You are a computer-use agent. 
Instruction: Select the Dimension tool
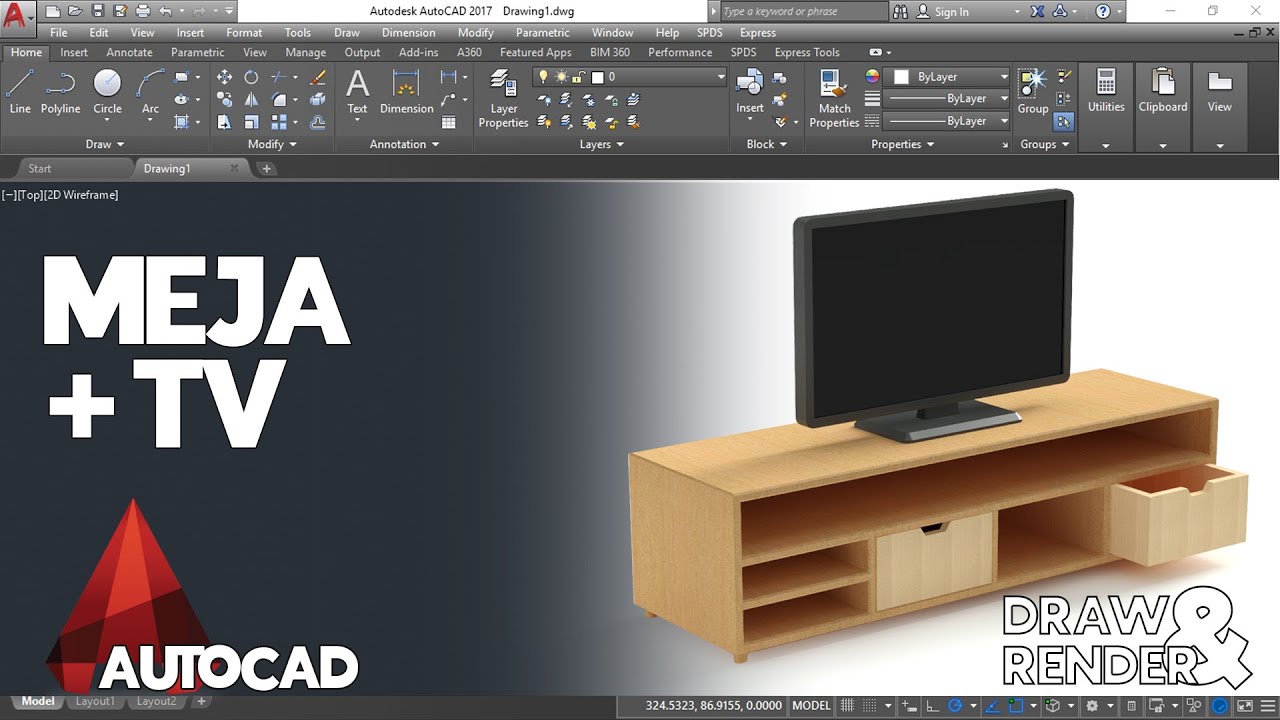tap(406, 91)
